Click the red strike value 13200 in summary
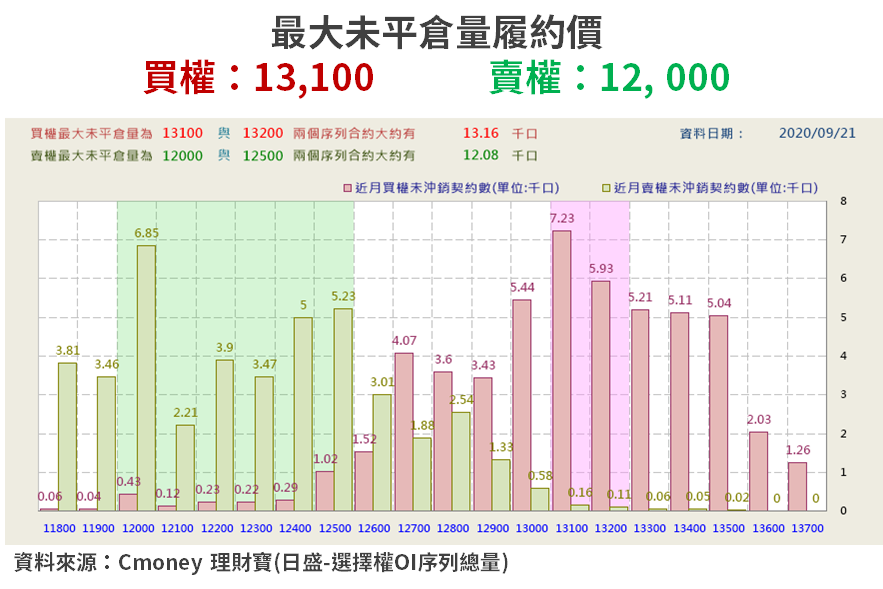This screenshot has width=883, height=589. pos(262,133)
